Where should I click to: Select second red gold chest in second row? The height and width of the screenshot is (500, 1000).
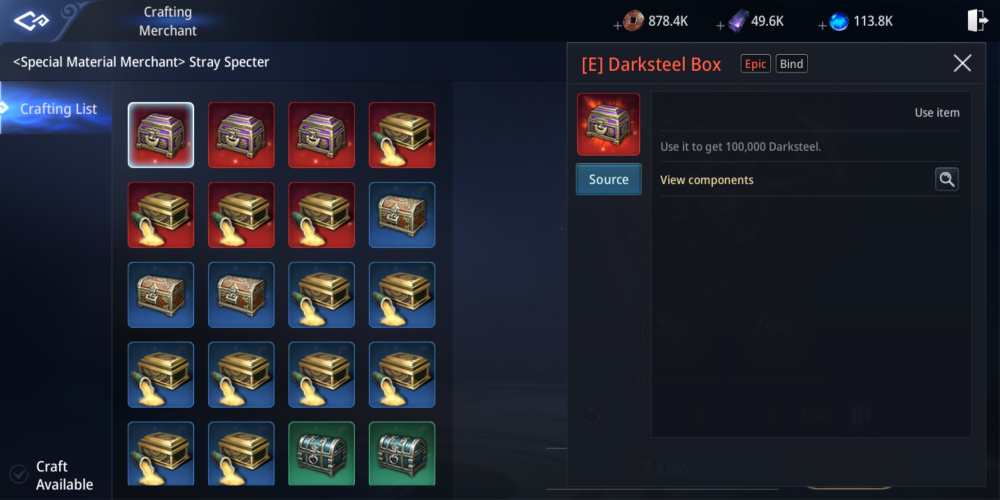point(241,215)
